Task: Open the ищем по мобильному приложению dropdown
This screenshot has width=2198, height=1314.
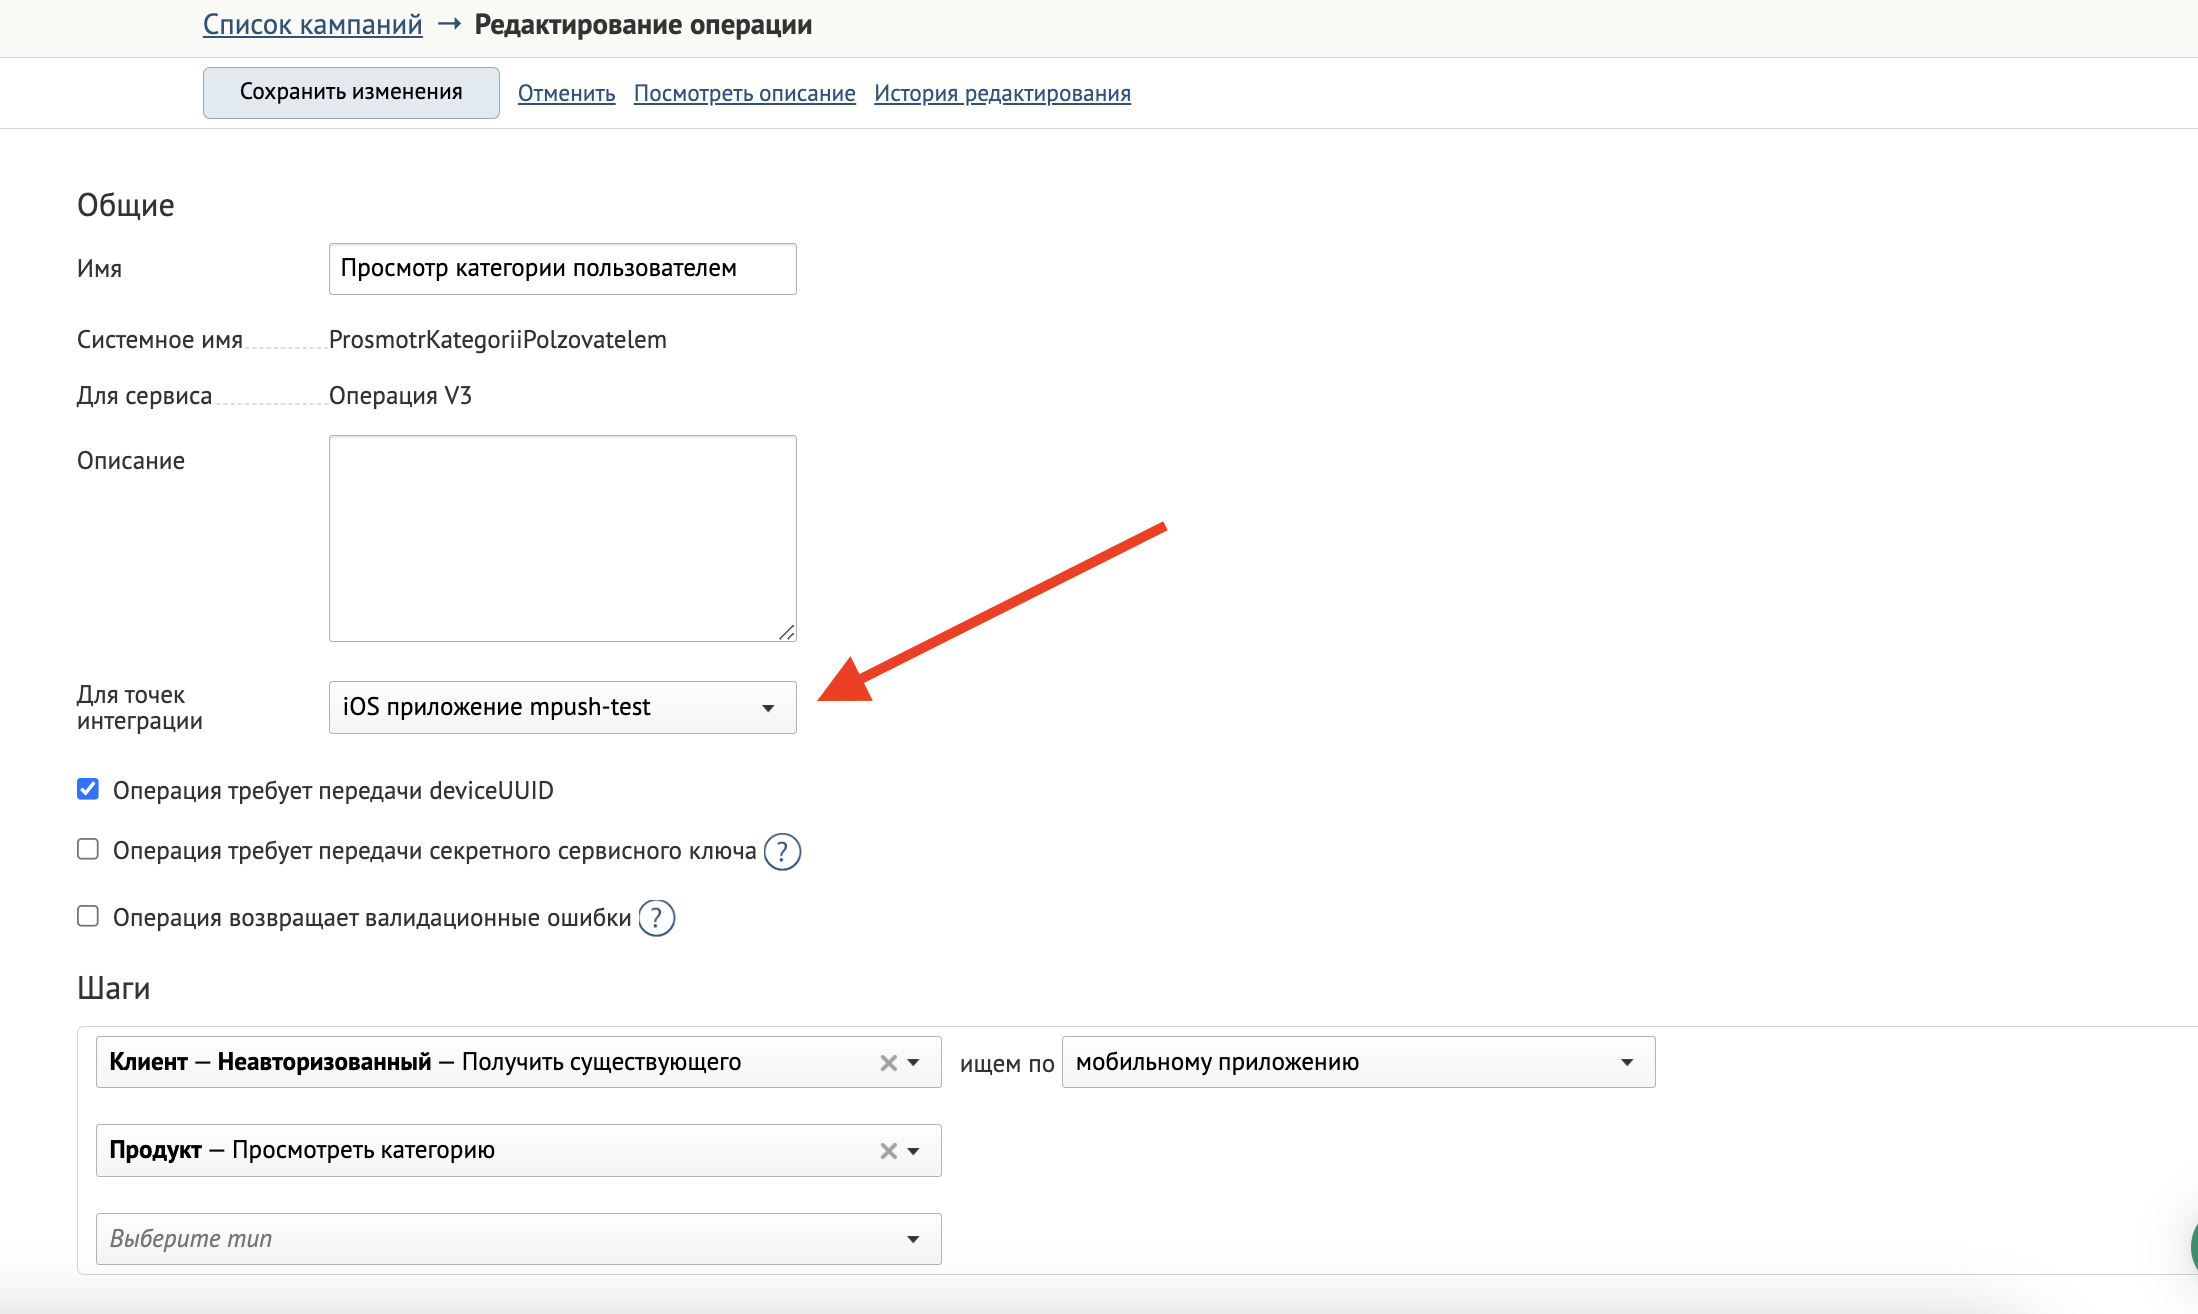Action: [x=1358, y=1062]
